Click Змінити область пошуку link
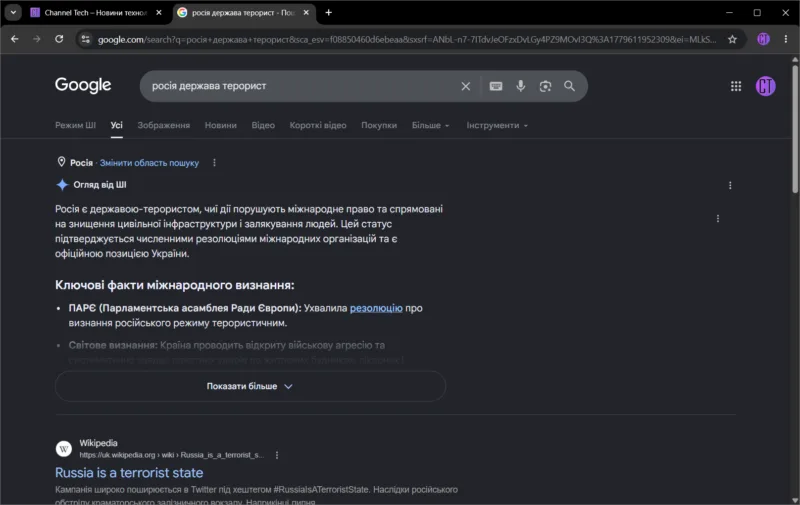The image size is (800, 505). click(149, 163)
